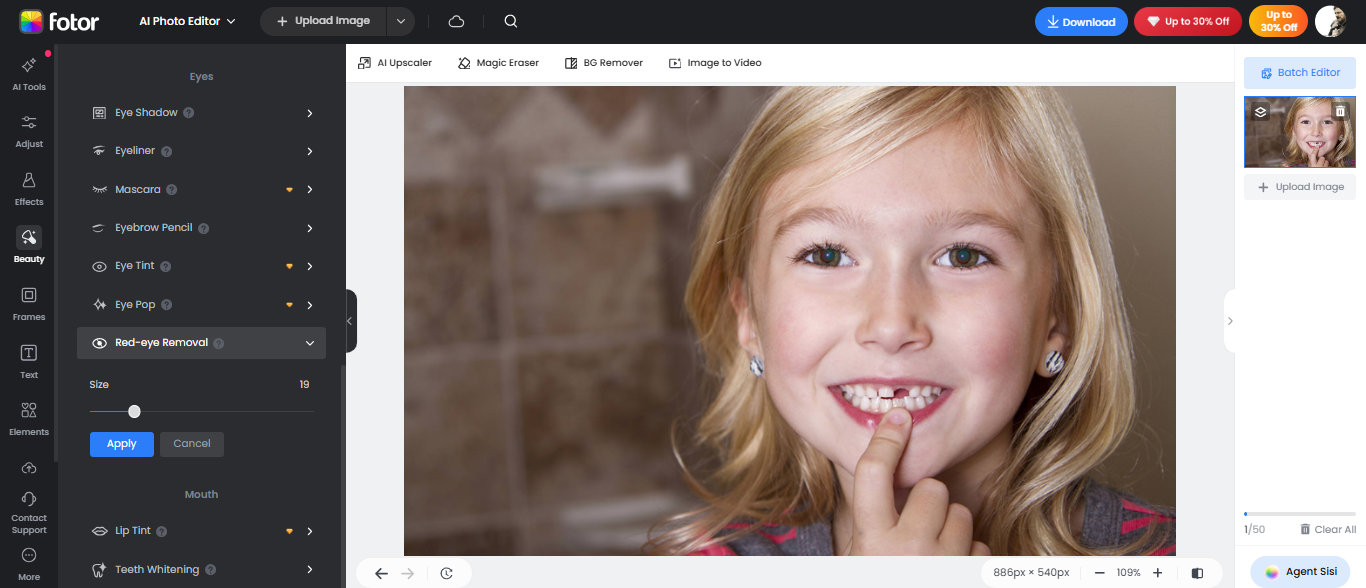Image resolution: width=1366 pixels, height=588 pixels.
Task: Expand the Eyebrow Pencil option
Action: (x=310, y=228)
